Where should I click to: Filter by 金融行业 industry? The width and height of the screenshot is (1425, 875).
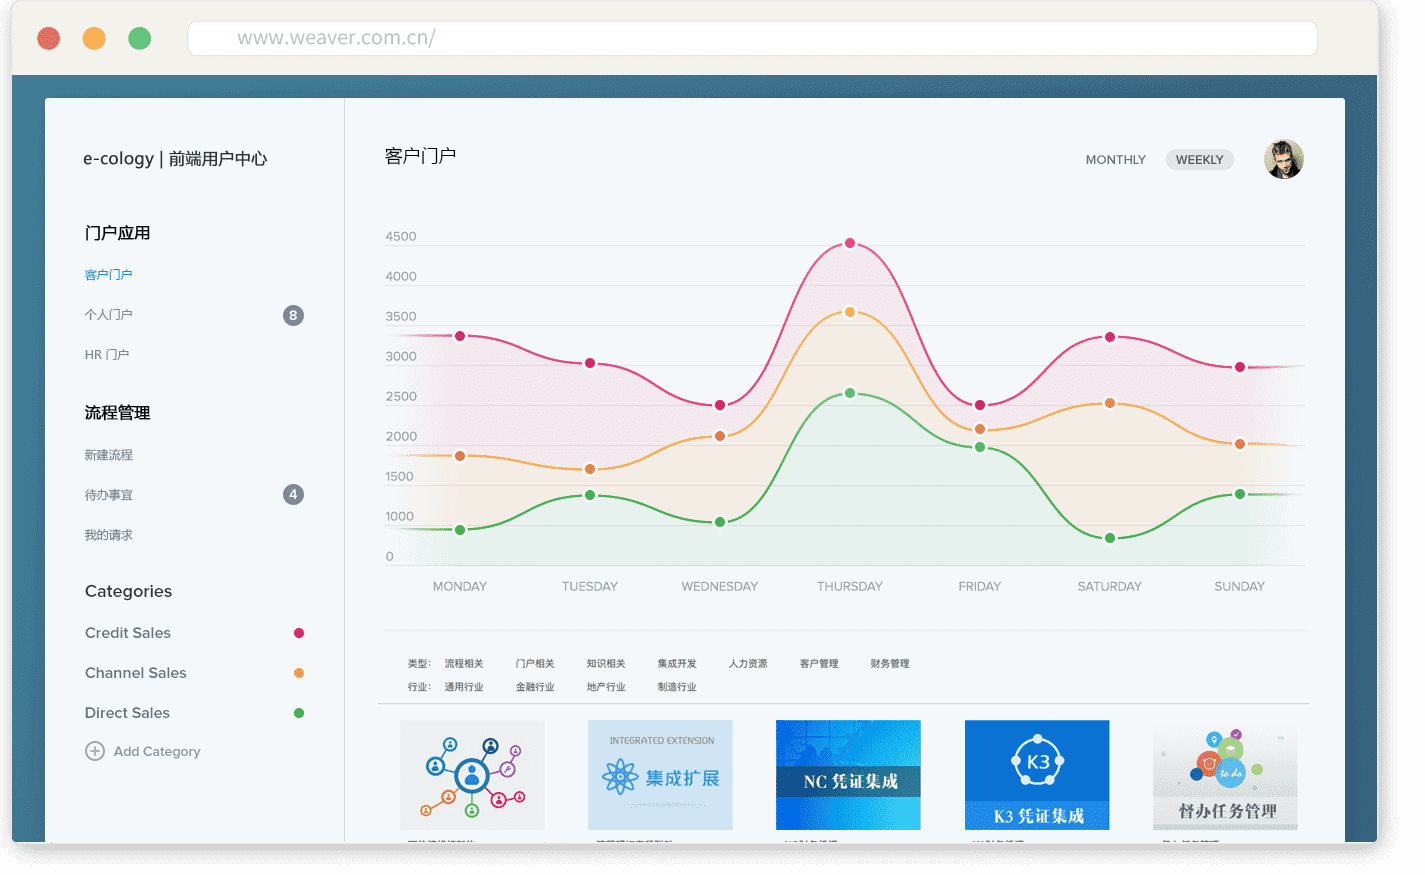(x=535, y=687)
